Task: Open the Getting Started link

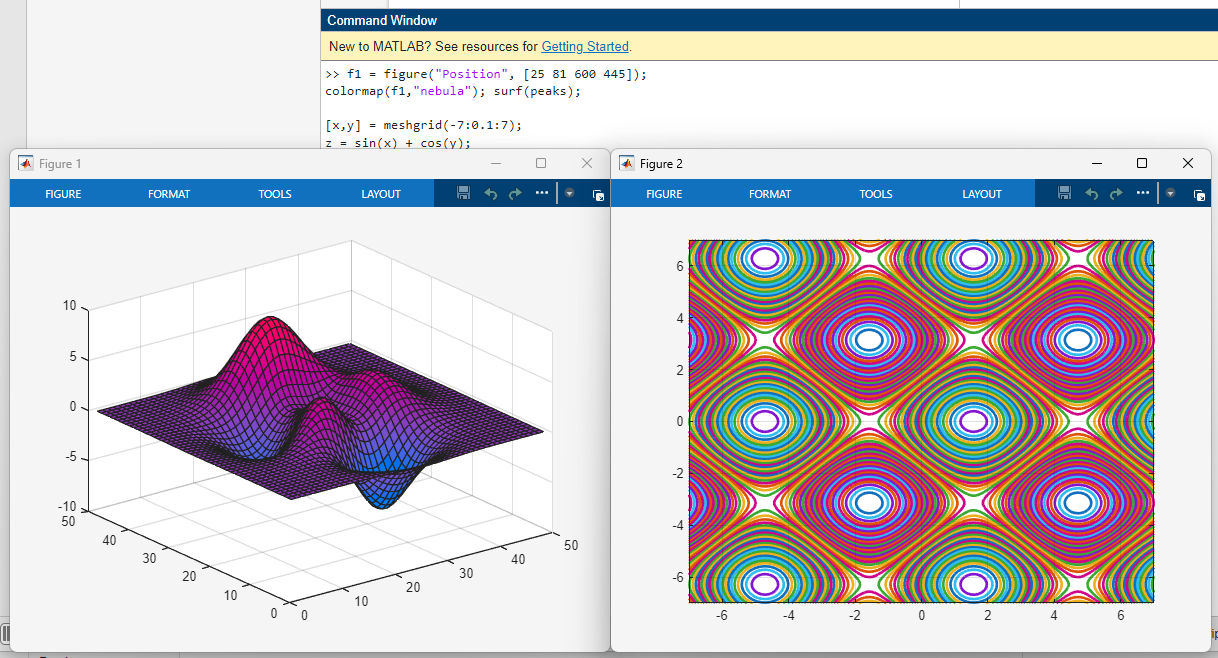Action: [585, 47]
